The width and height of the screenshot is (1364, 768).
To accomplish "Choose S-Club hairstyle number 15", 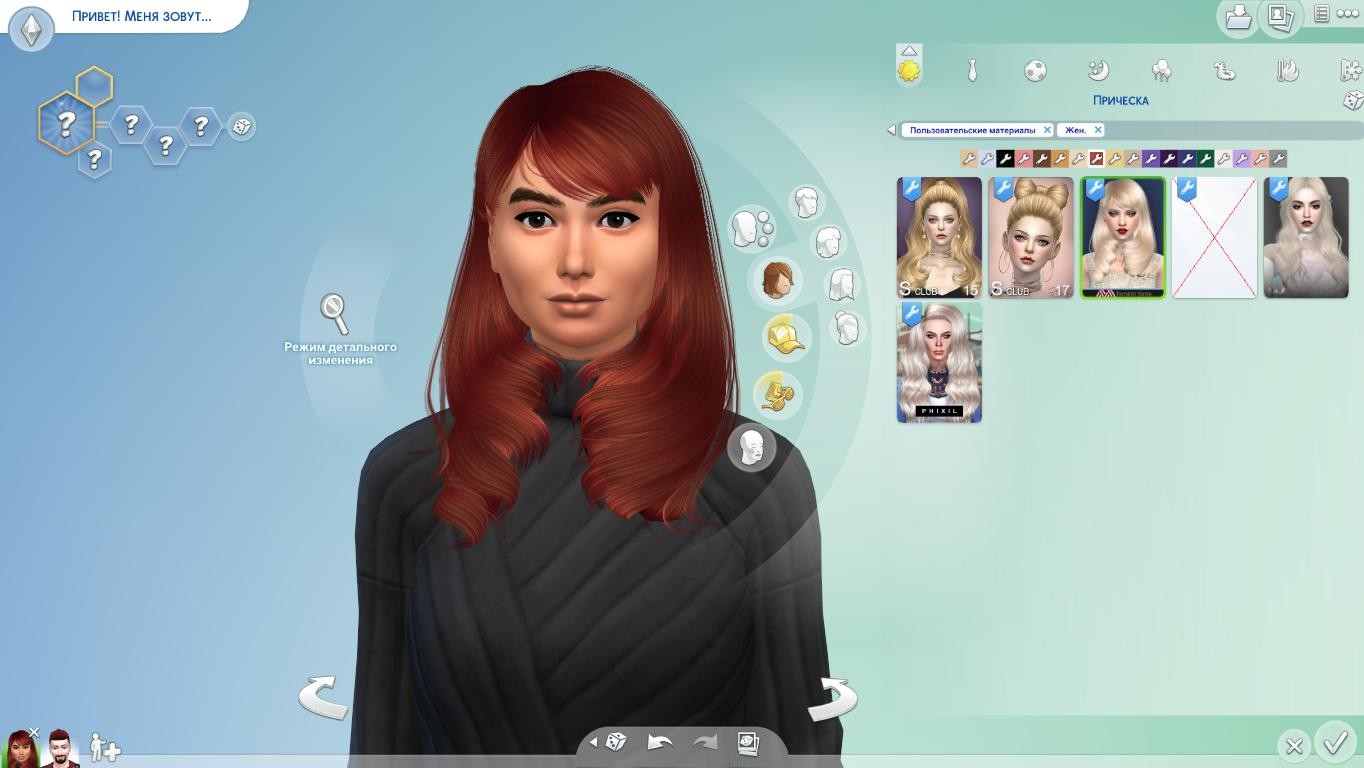I will pyautogui.click(x=939, y=238).
